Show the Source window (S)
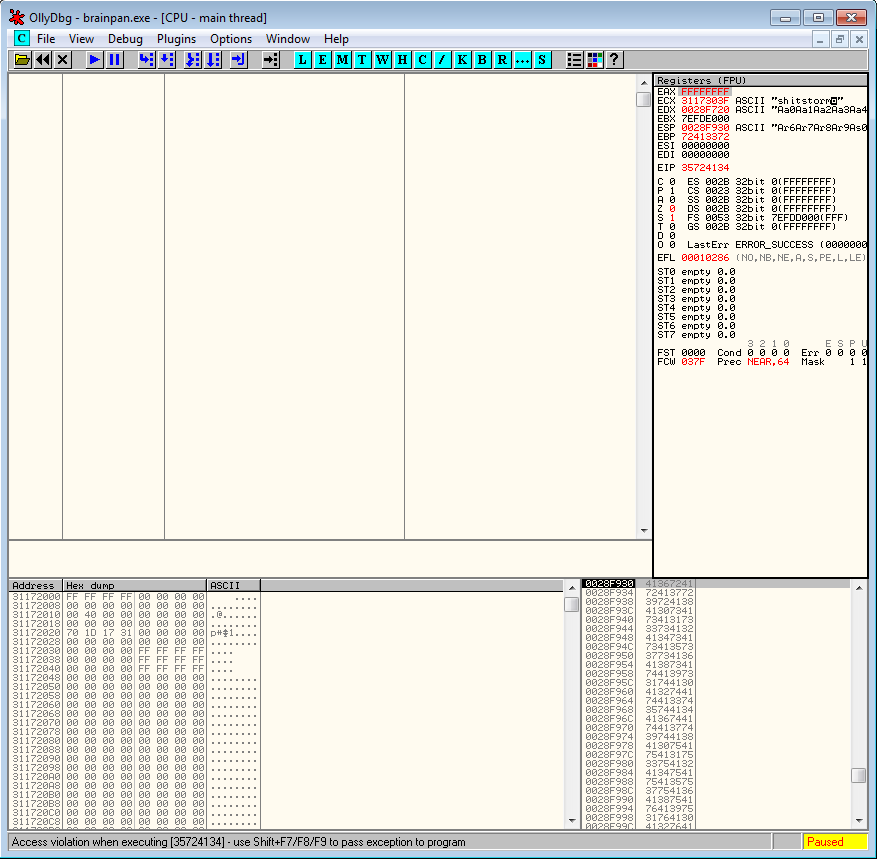The image size is (877, 859). click(x=543, y=59)
